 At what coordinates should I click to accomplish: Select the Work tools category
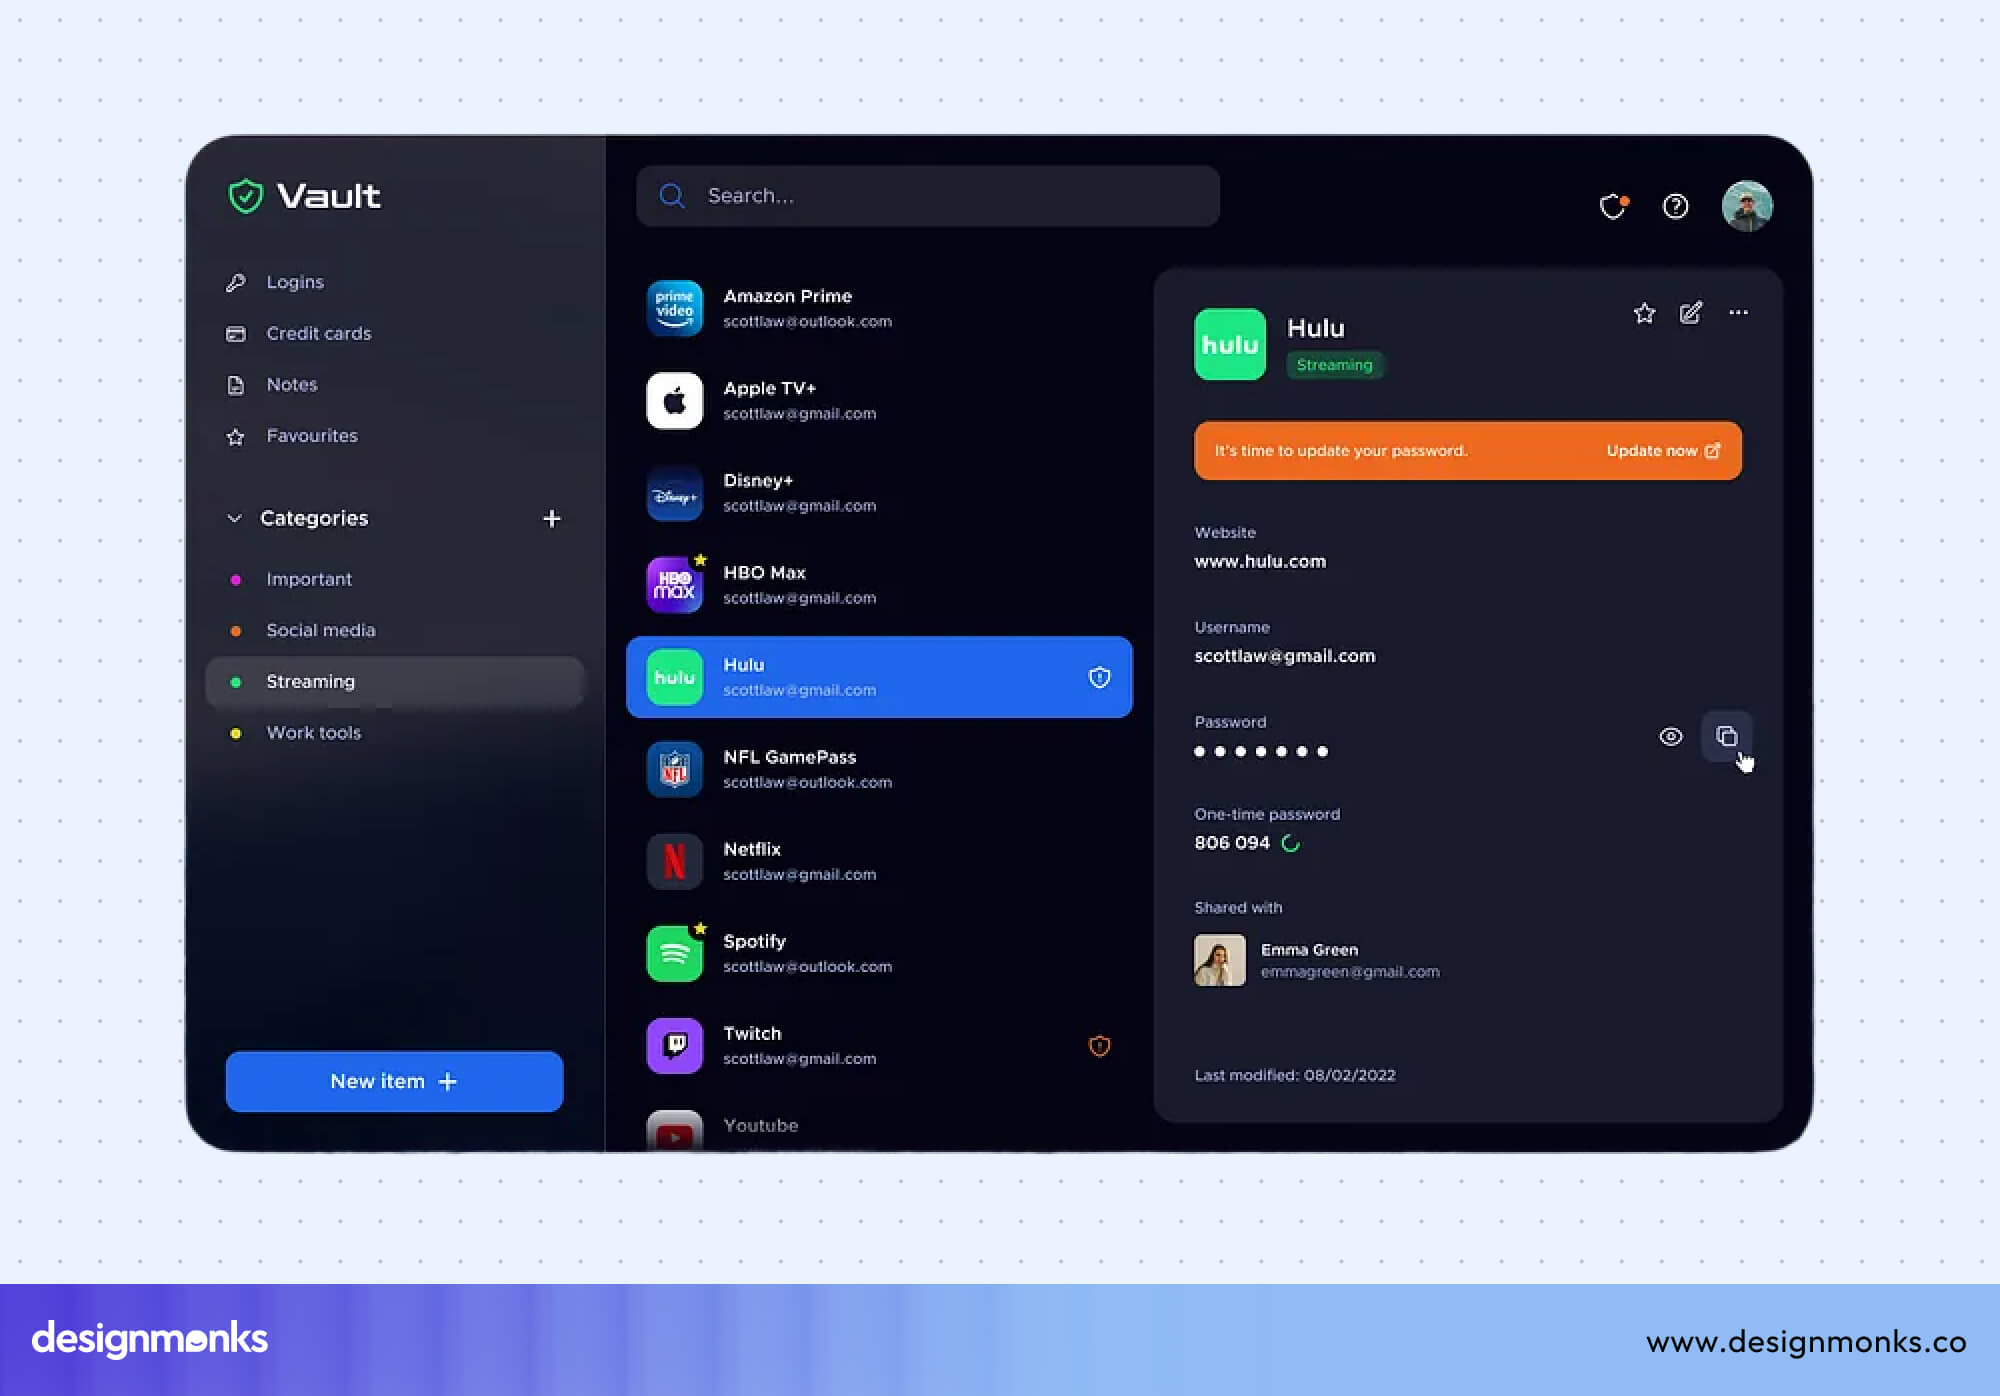313,733
